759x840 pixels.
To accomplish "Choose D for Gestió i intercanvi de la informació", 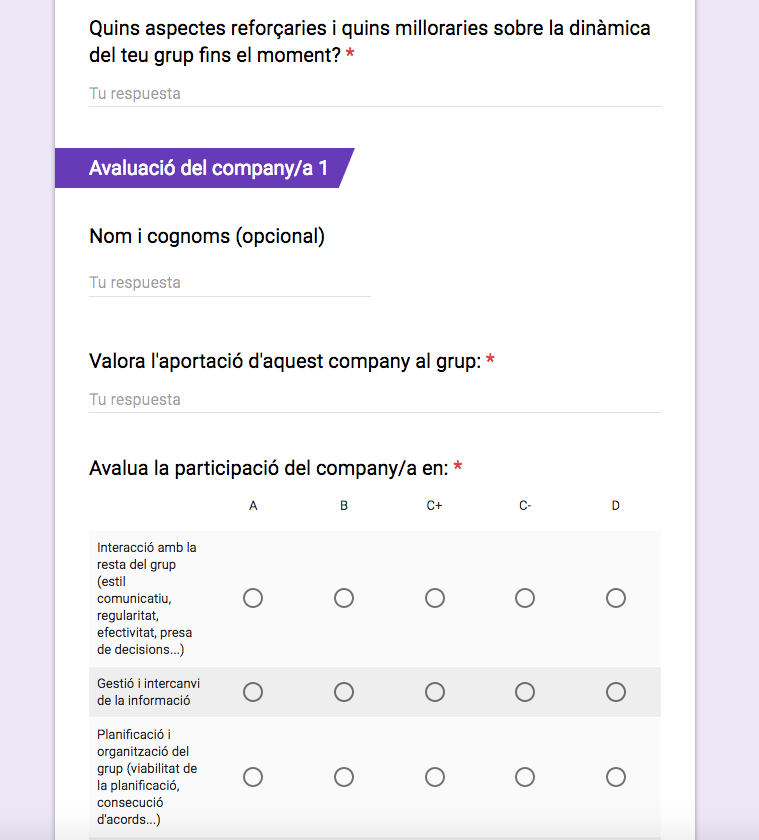I will [616, 692].
